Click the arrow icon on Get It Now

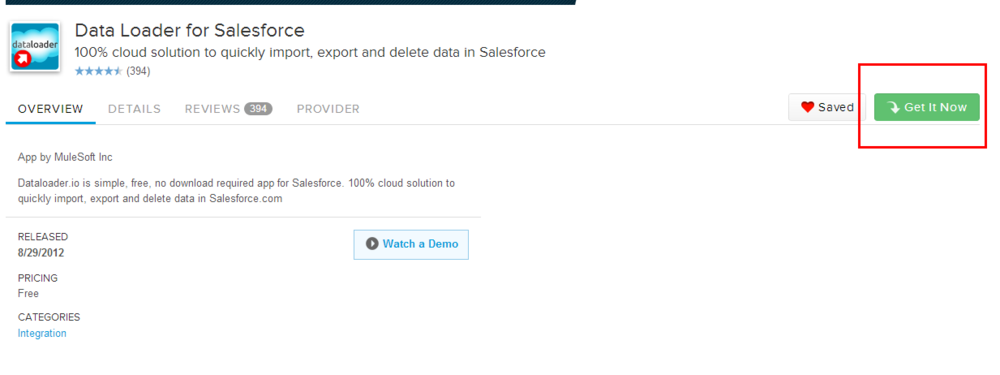(x=893, y=108)
